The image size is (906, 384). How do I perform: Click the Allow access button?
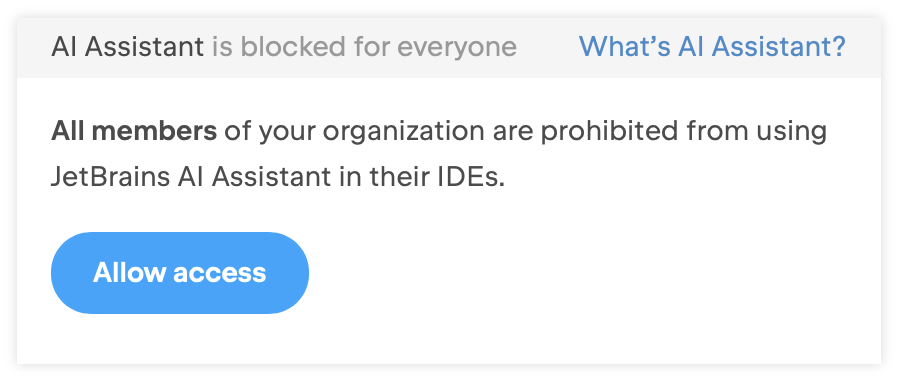180,273
